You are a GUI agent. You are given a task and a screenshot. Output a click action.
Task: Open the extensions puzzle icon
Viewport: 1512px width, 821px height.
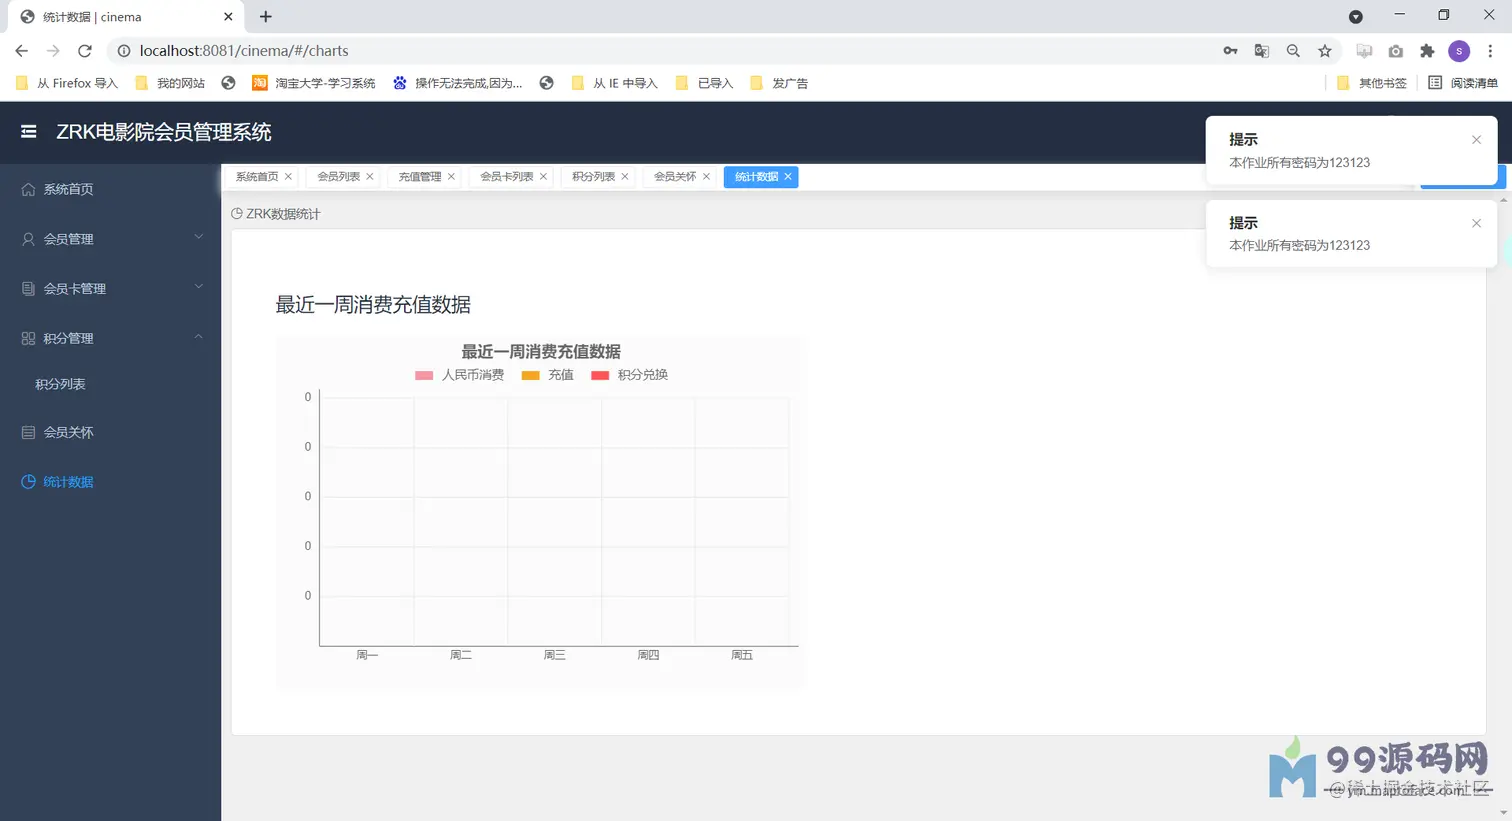point(1427,51)
